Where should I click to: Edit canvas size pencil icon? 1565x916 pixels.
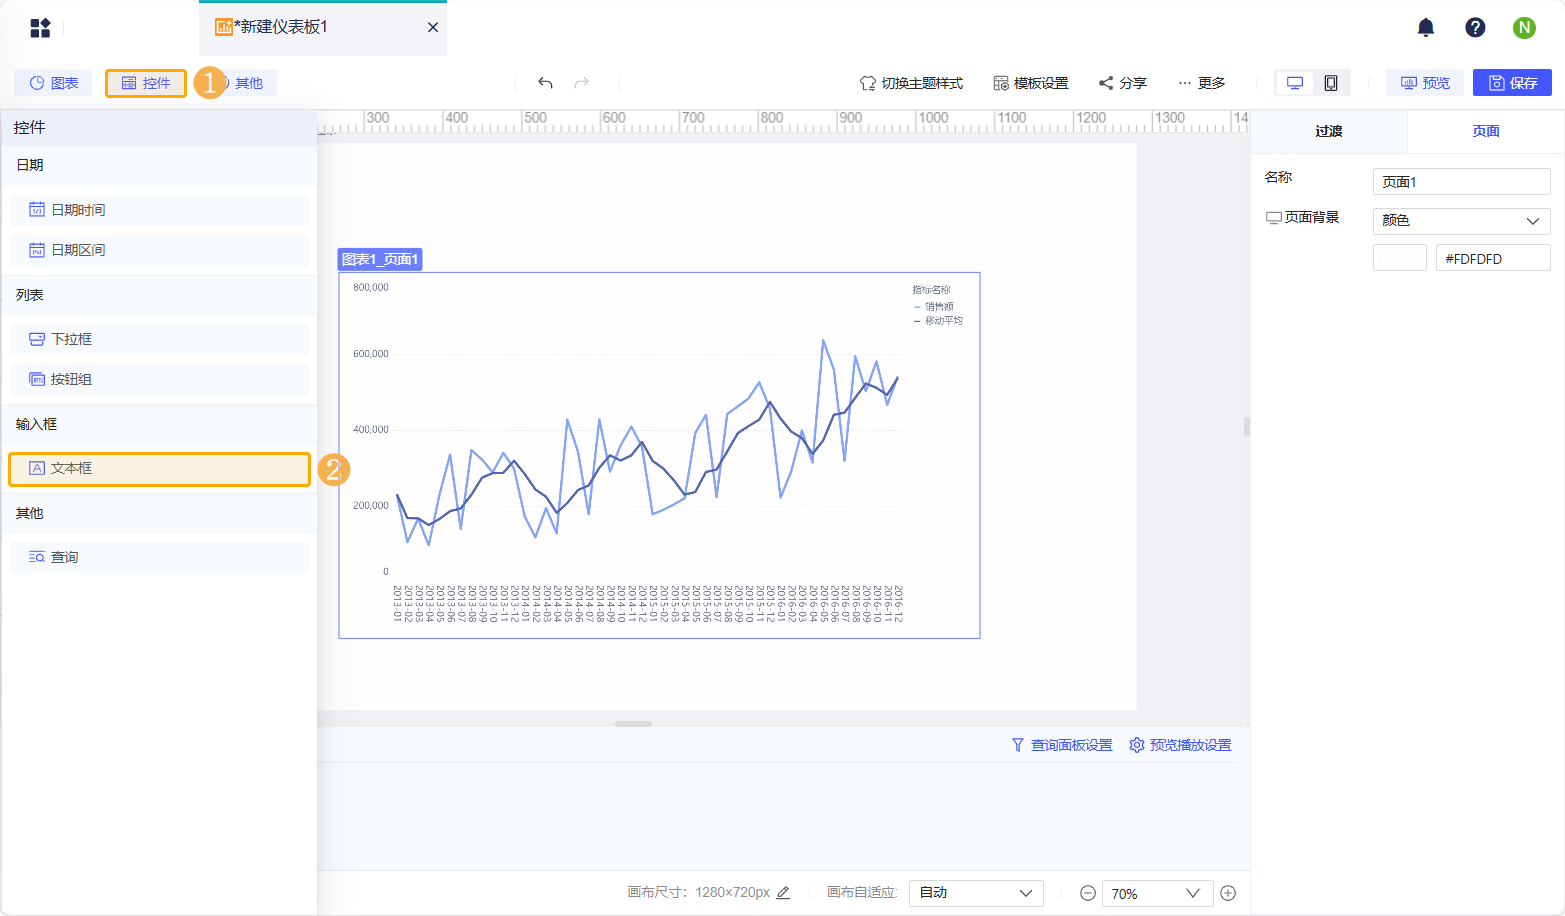[x=783, y=892]
